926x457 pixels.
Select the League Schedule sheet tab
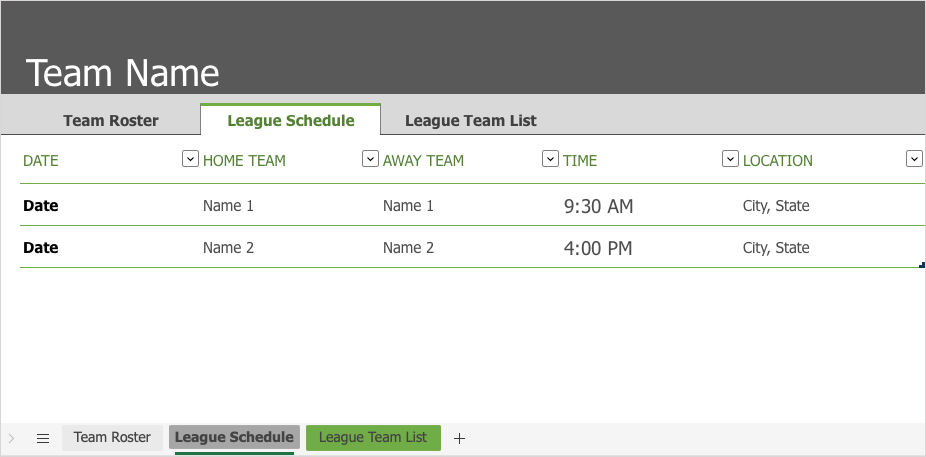point(234,437)
